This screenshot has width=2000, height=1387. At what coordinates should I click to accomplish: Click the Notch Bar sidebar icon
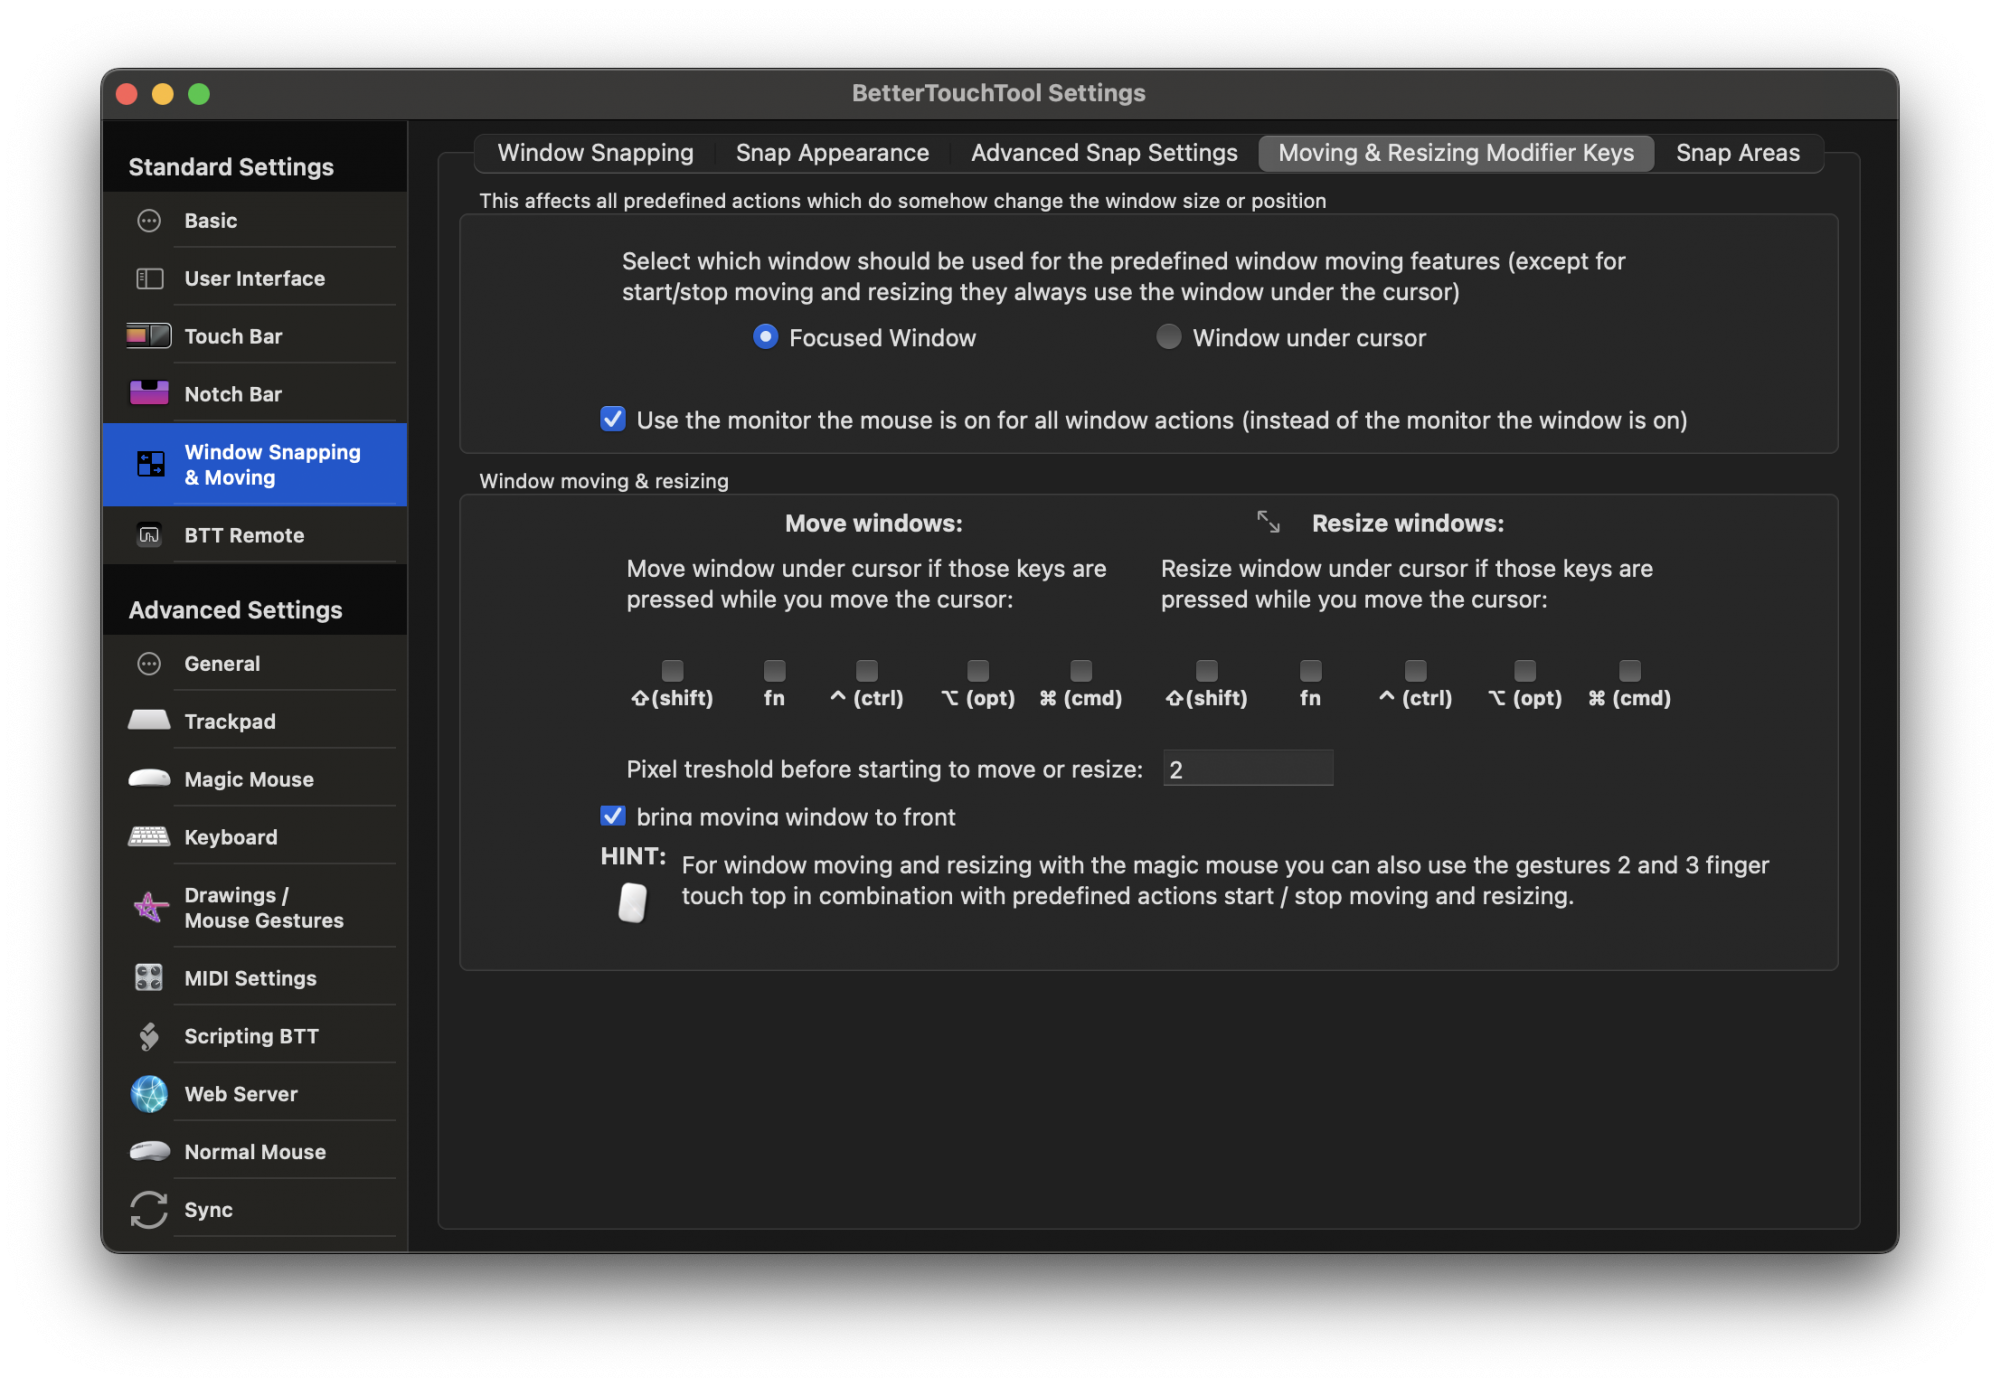(149, 393)
